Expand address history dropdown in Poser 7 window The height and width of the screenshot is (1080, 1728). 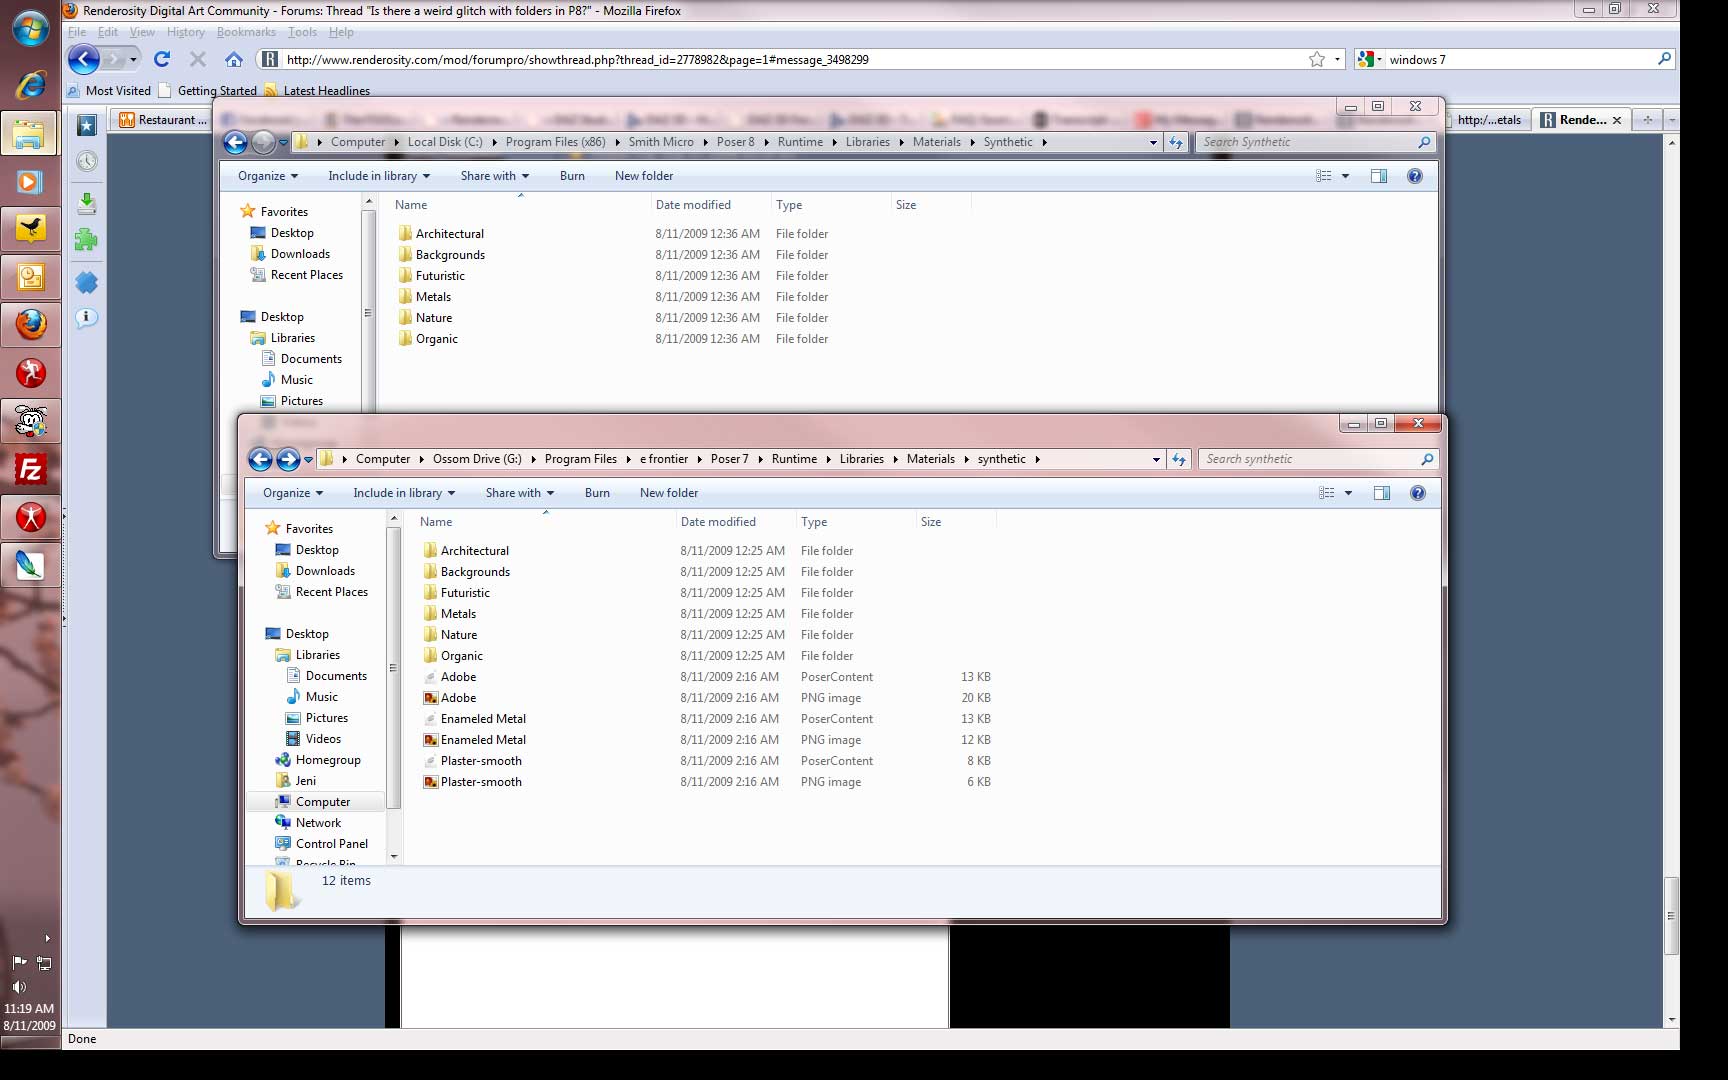(x=1156, y=459)
